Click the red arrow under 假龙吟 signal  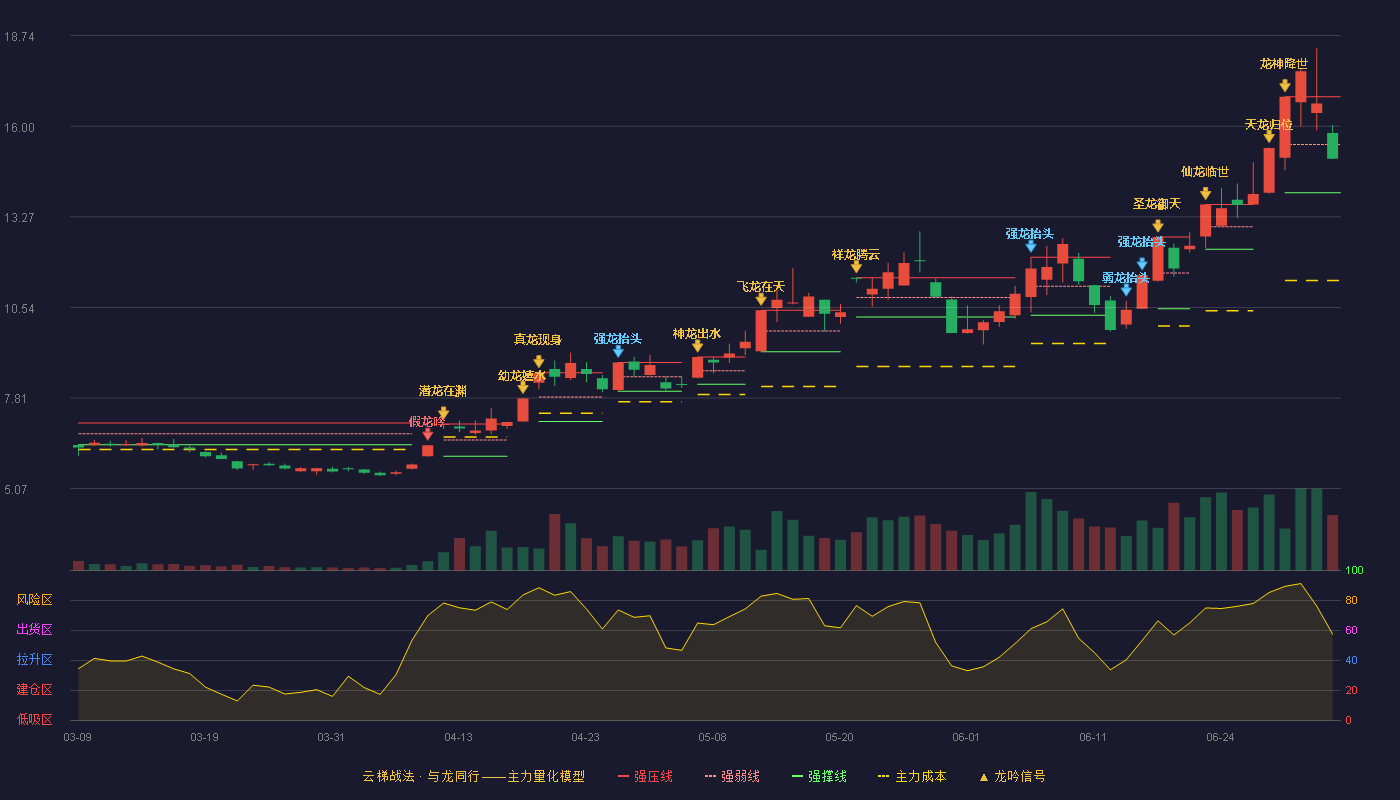coord(428,434)
